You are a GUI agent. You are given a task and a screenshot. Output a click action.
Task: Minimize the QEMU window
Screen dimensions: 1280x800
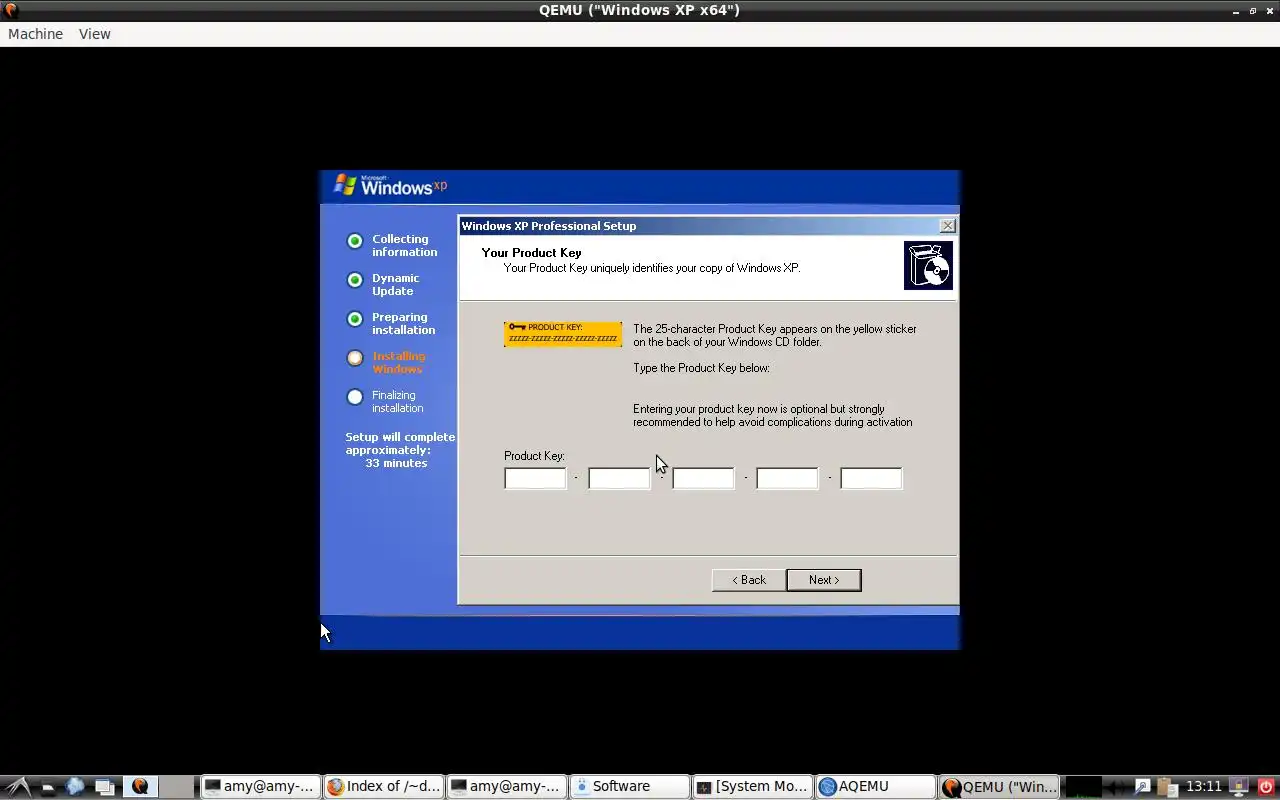tap(1237, 10)
